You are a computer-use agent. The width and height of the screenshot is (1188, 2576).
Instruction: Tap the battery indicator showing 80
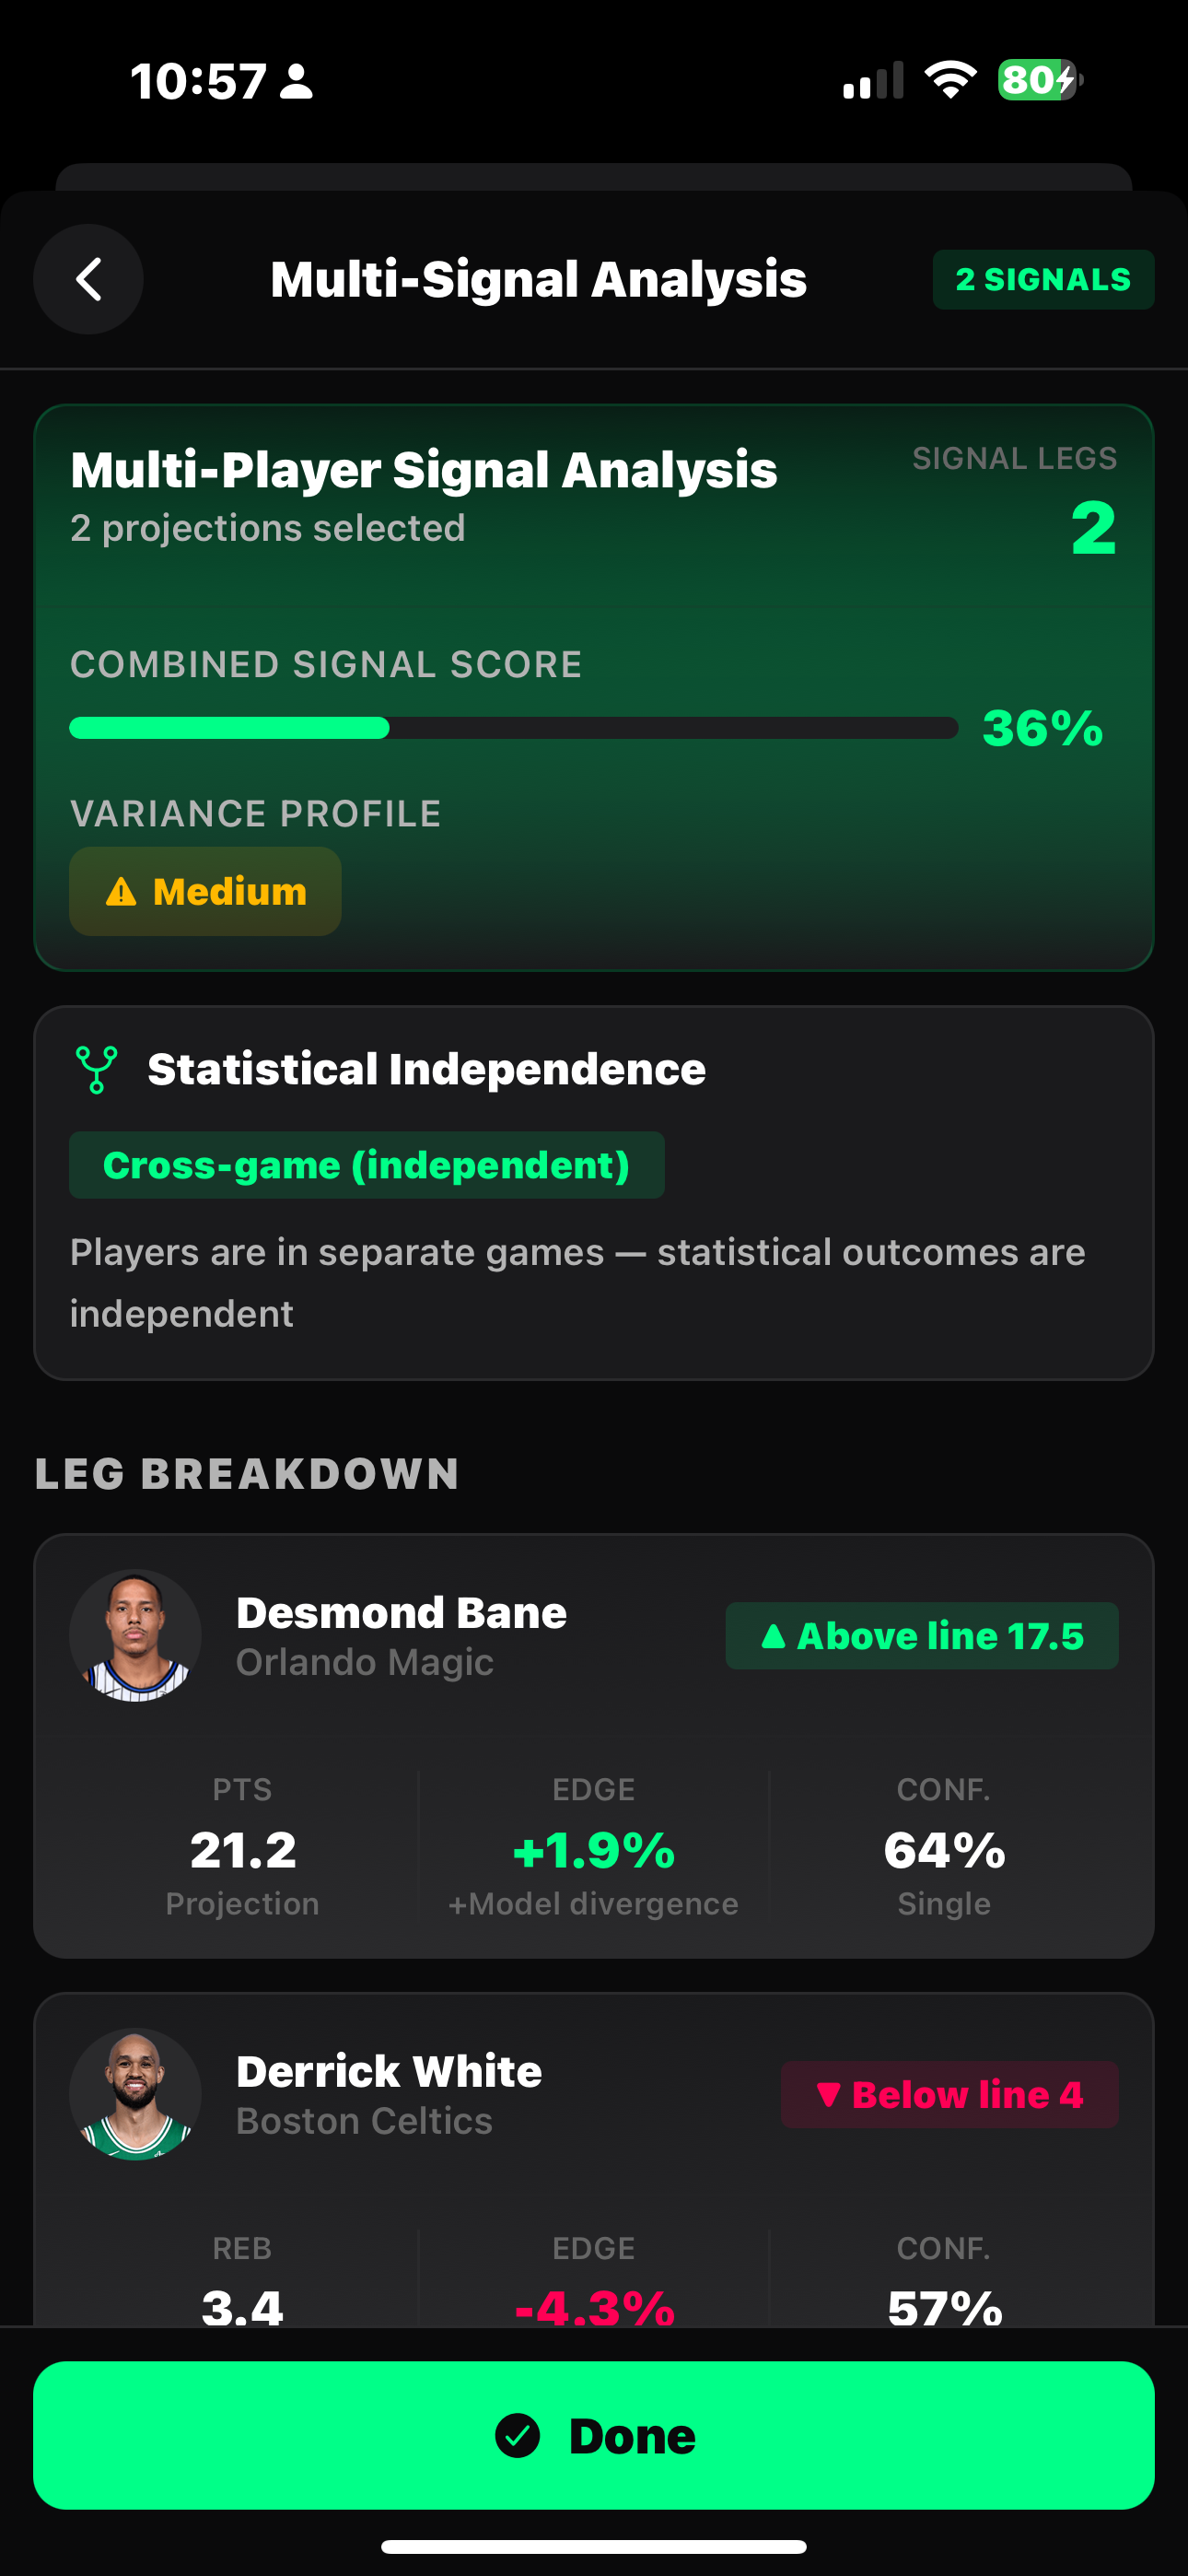[1038, 80]
